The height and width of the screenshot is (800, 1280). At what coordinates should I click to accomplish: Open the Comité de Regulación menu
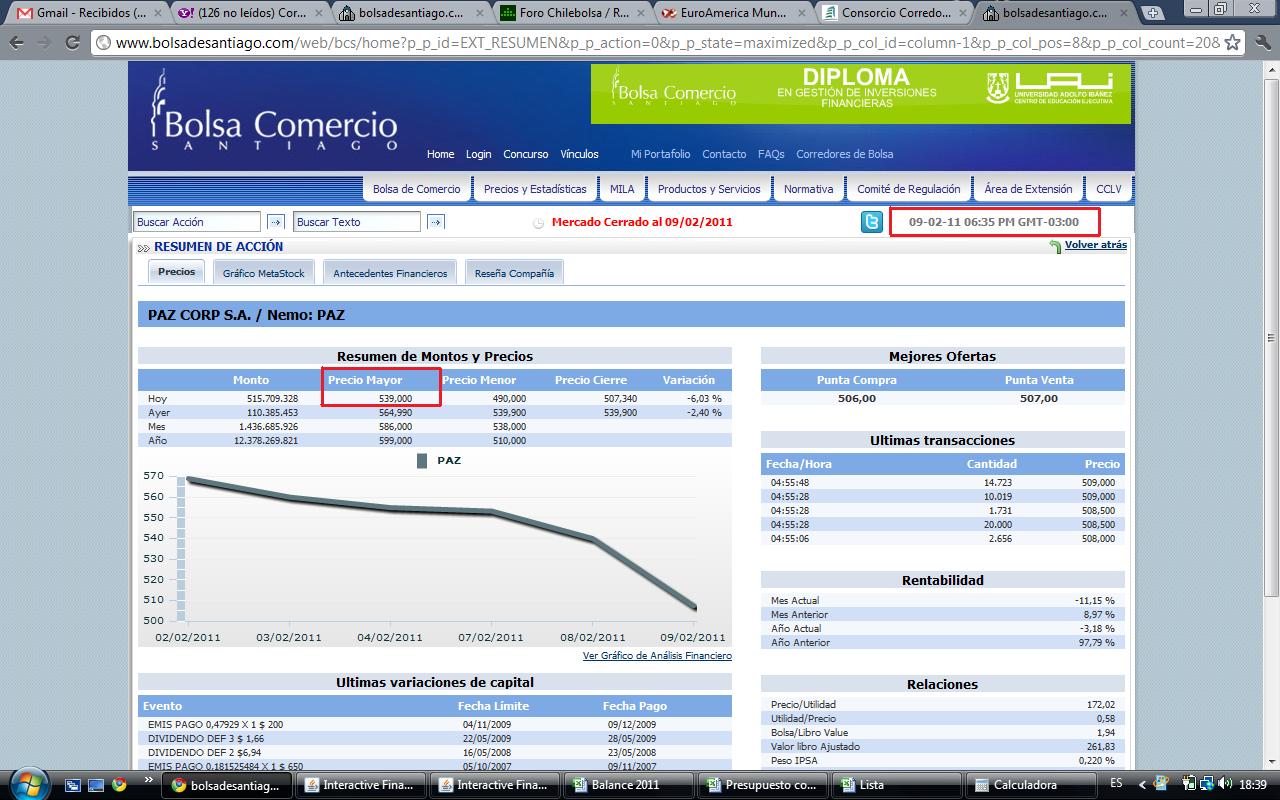[x=909, y=189]
